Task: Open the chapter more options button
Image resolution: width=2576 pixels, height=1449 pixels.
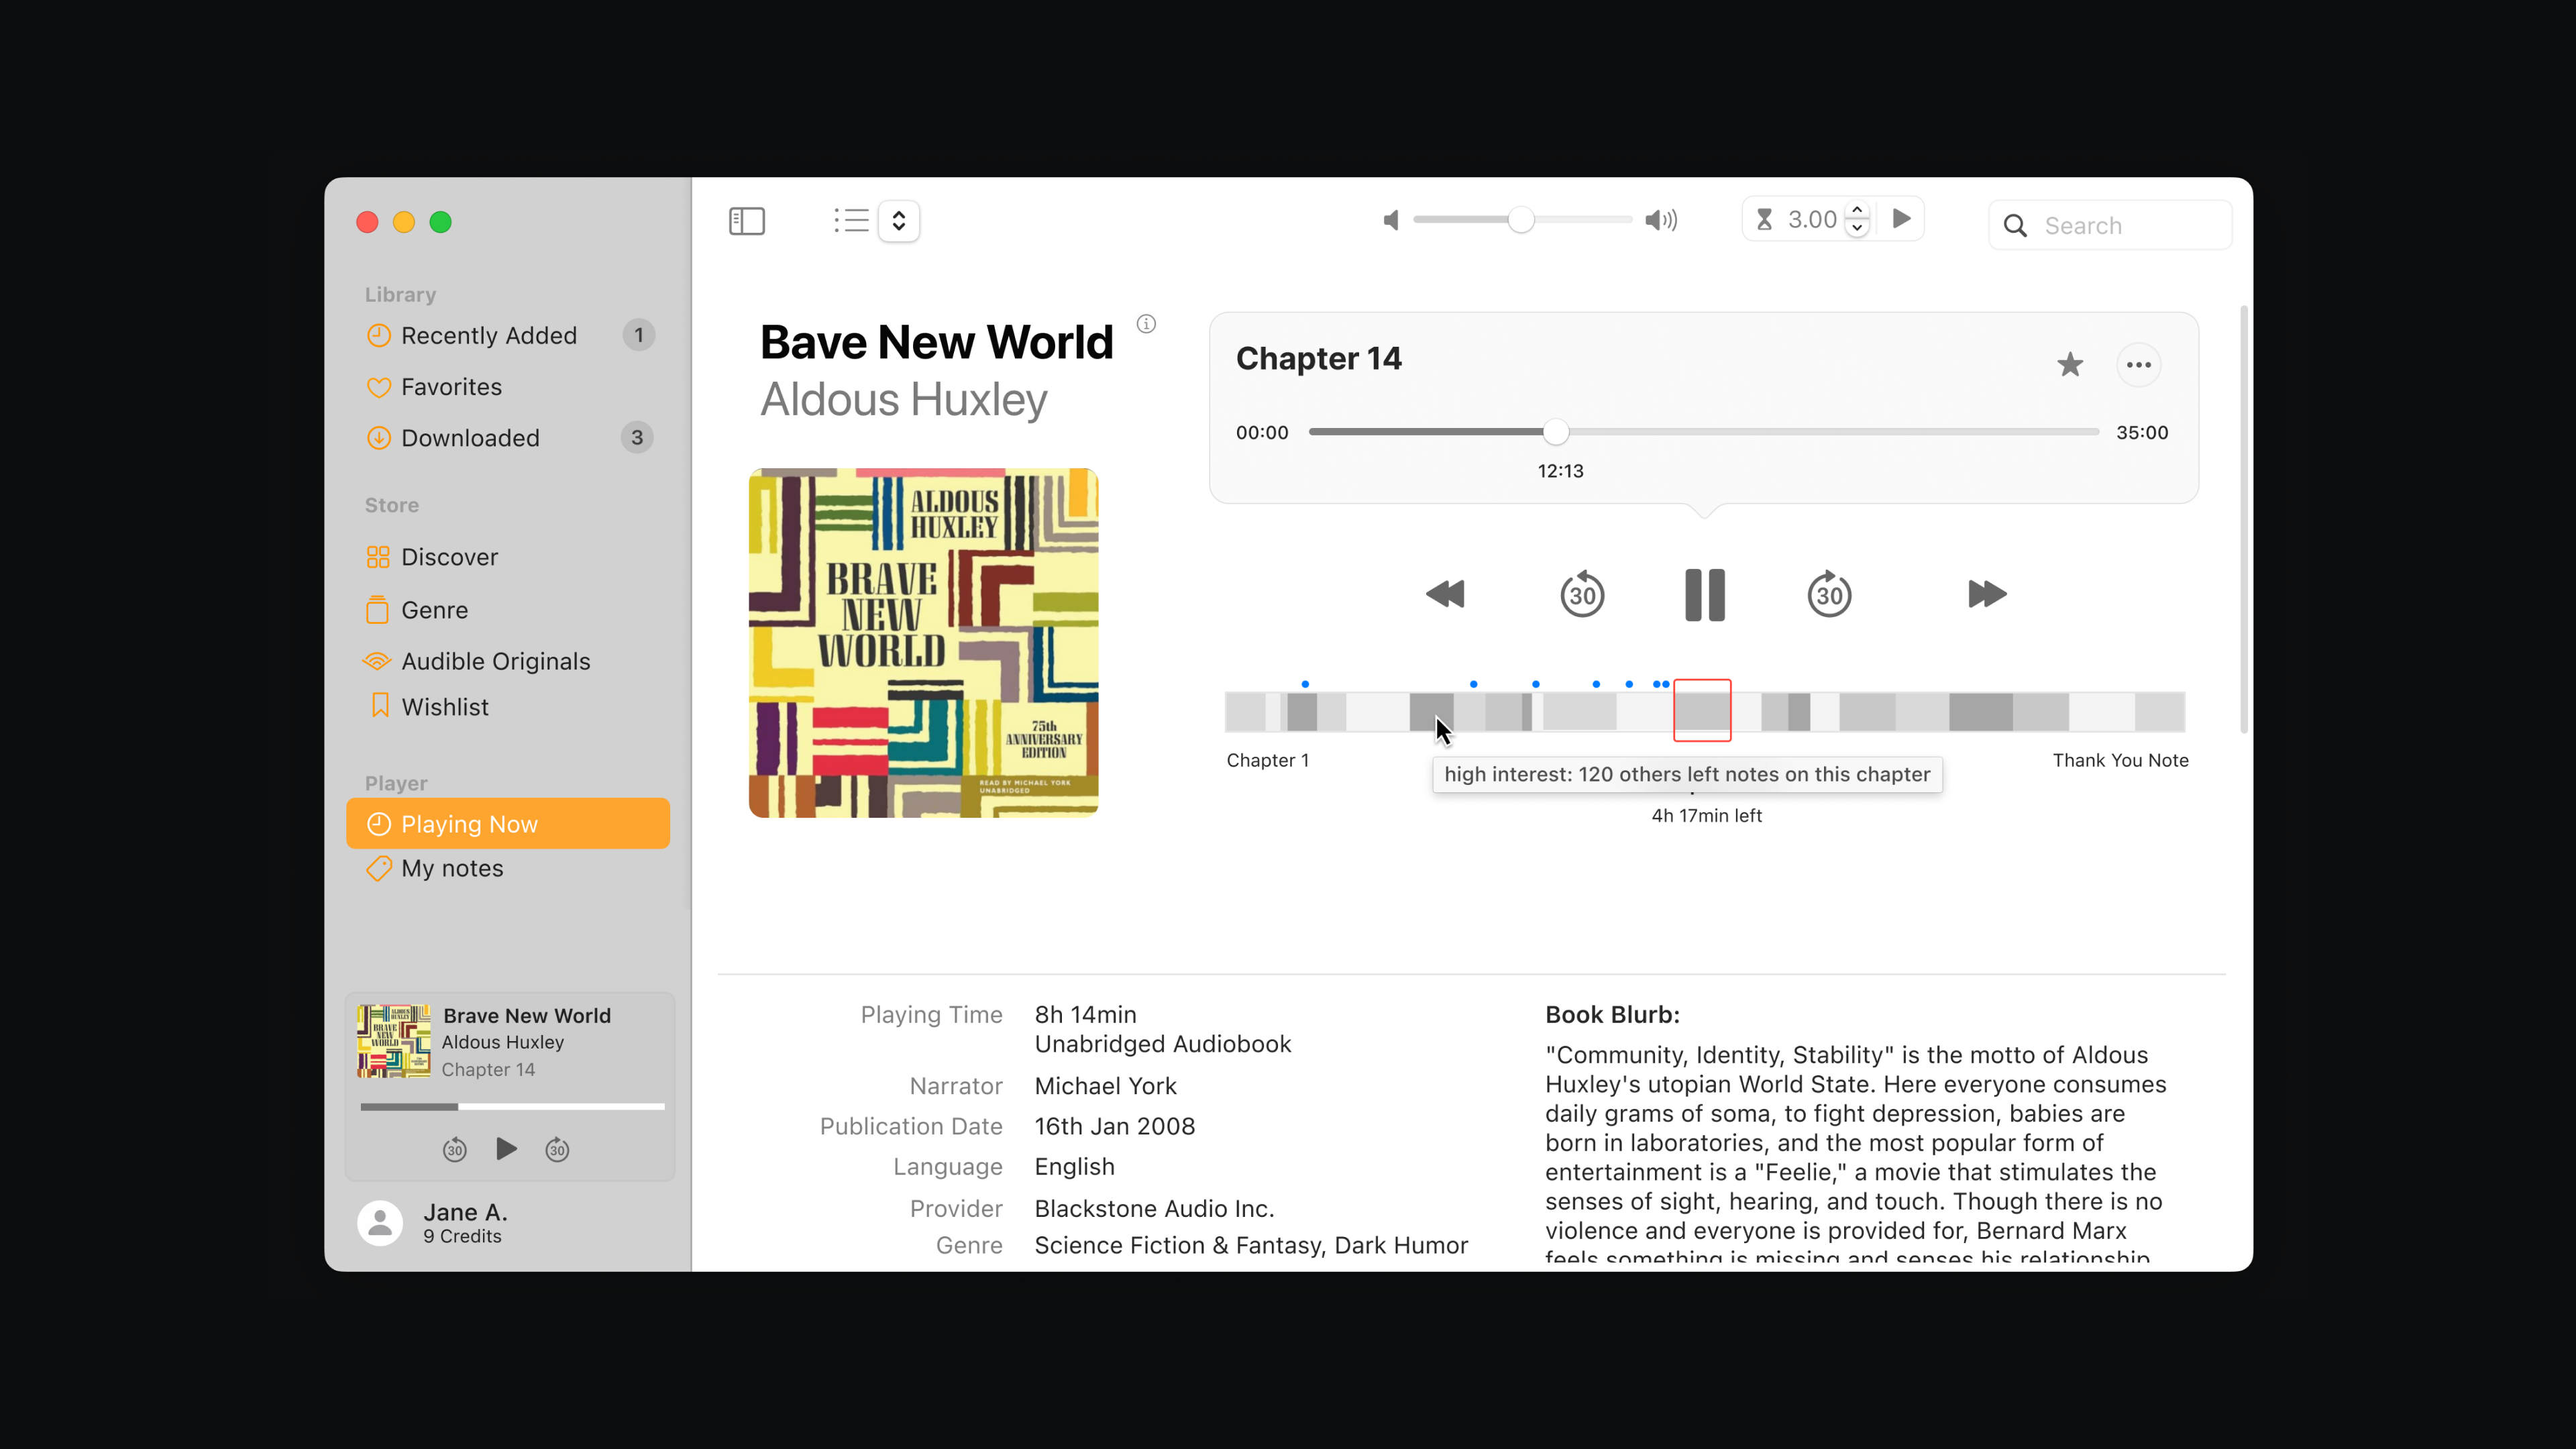Action: point(2138,365)
